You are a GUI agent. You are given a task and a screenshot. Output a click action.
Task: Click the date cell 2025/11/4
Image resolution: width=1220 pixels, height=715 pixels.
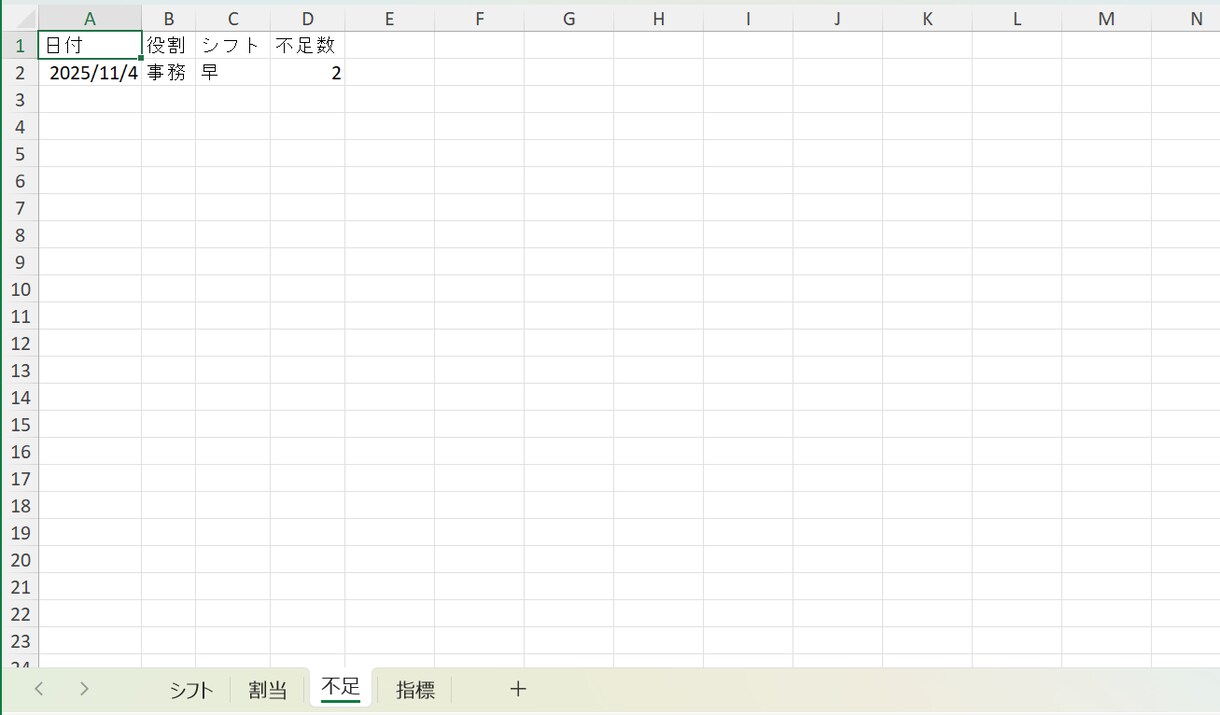pos(90,72)
